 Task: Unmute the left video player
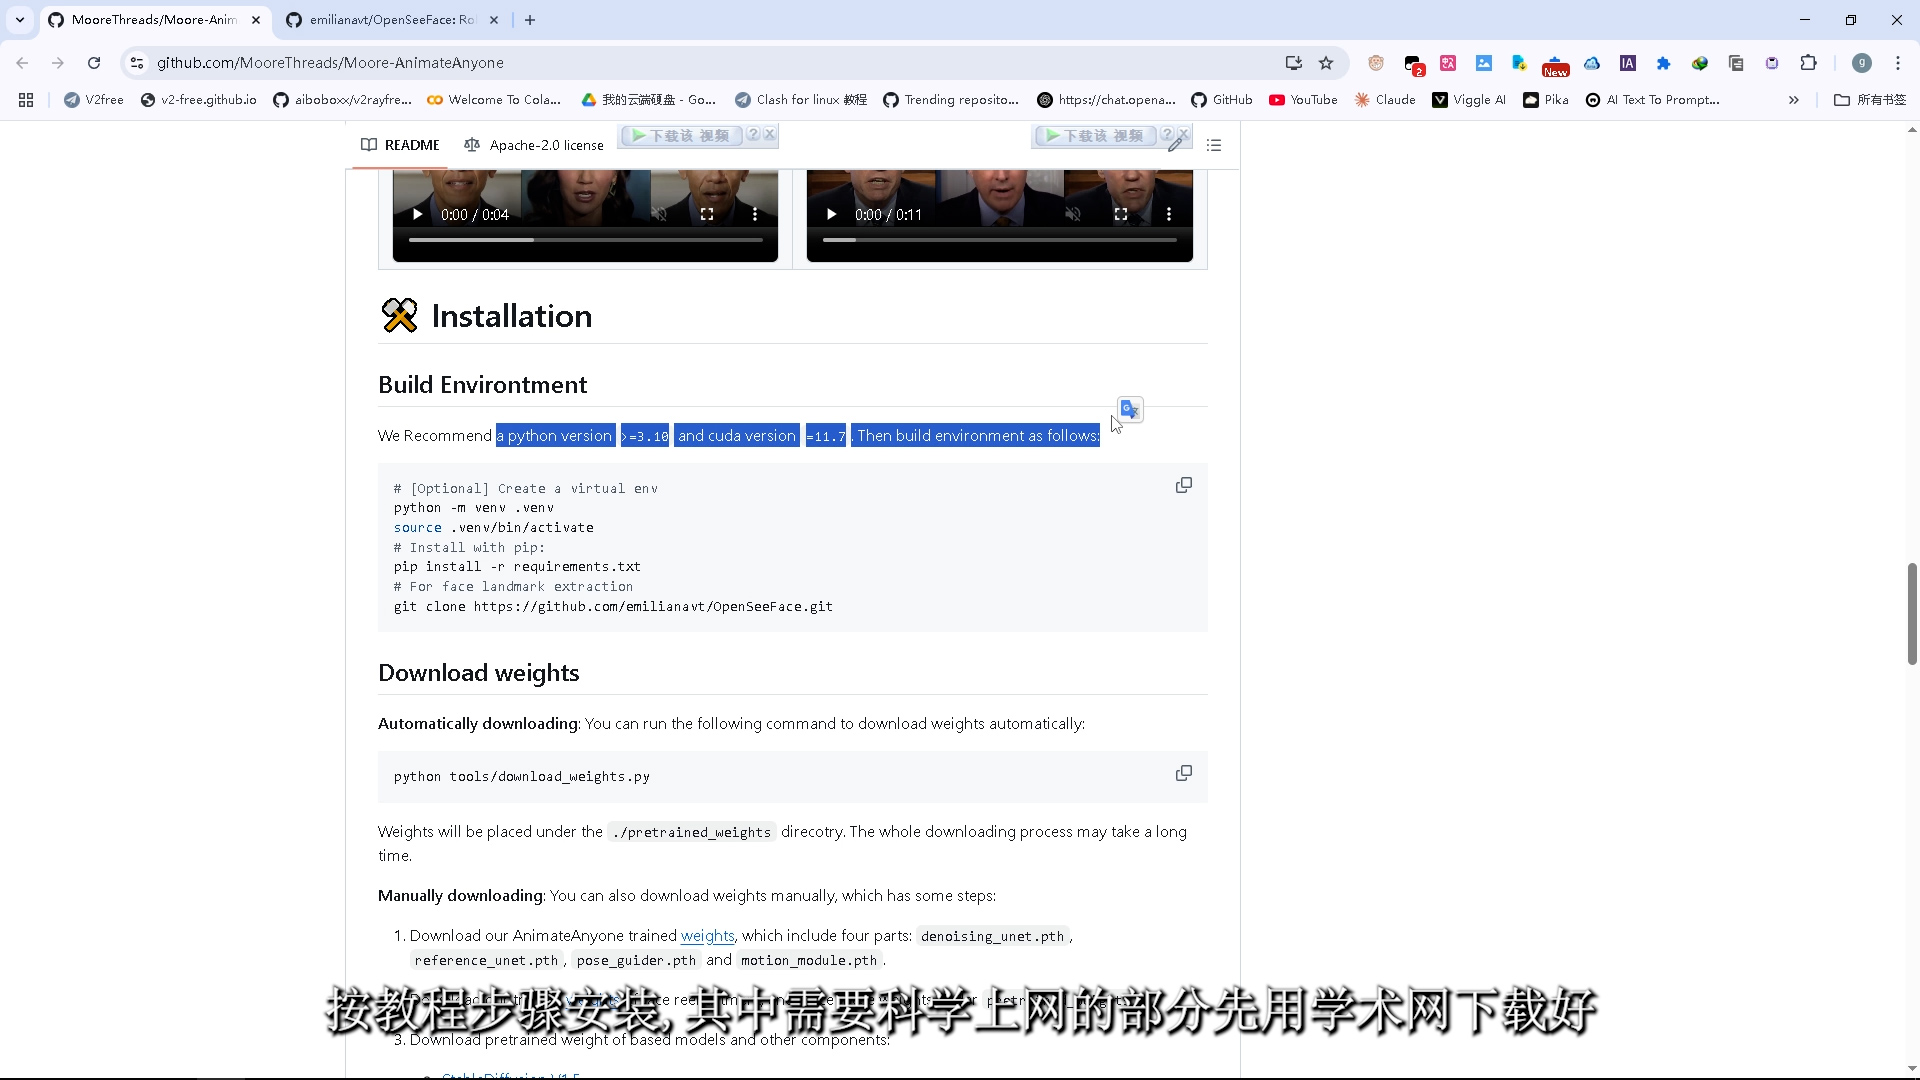[x=659, y=214]
